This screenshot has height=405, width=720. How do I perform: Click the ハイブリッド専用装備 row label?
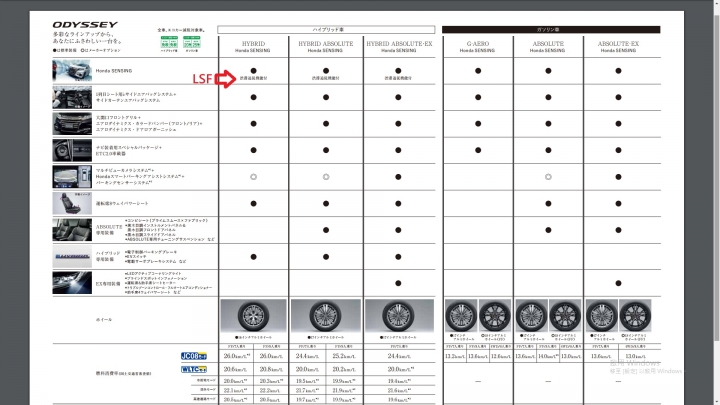click(x=108, y=256)
